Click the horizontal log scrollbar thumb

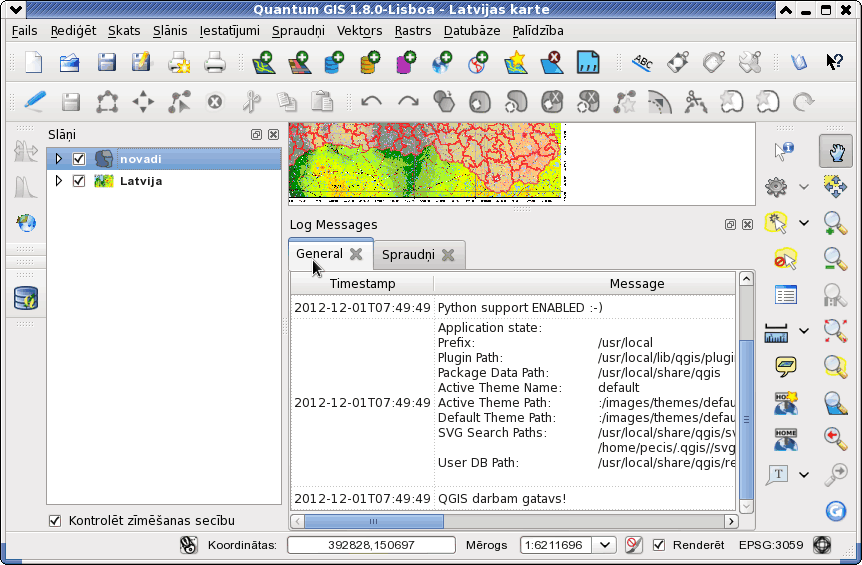tap(374, 521)
